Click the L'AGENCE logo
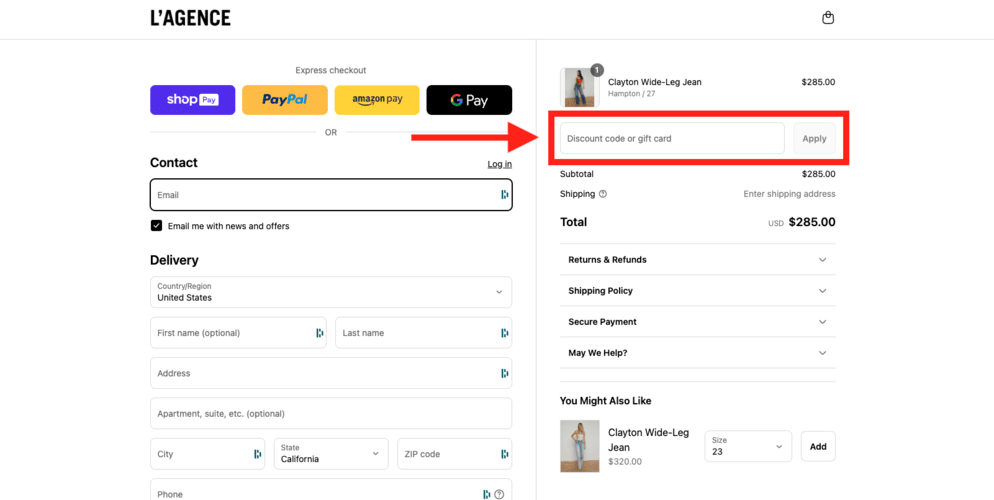Viewport: 994px width, 500px height. pos(190,18)
